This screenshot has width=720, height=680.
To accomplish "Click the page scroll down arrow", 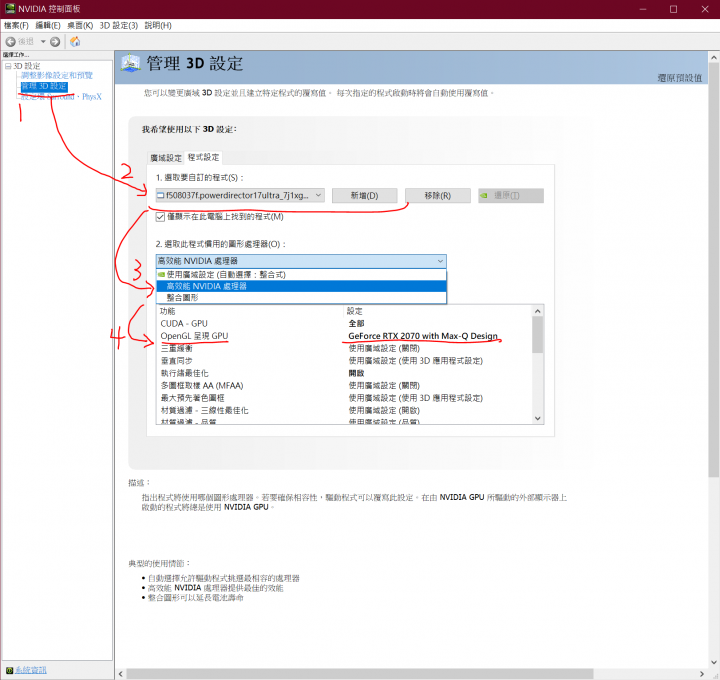I will tap(713, 662).
